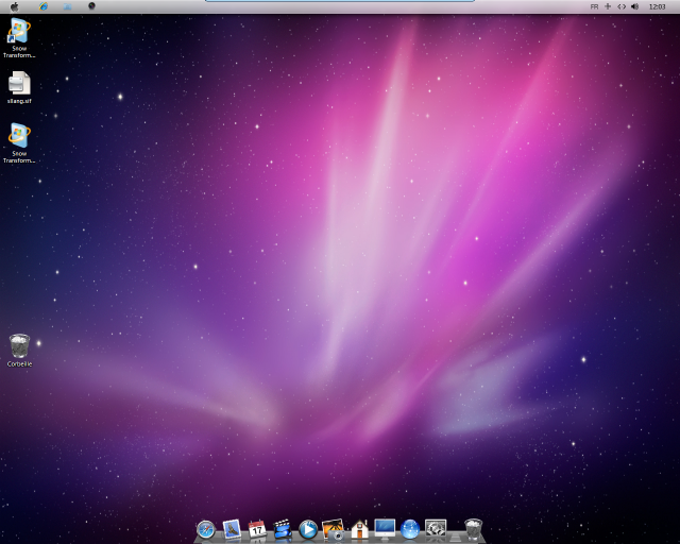Open the photo and camera app in dock
This screenshot has height=544, width=680.
[333, 529]
